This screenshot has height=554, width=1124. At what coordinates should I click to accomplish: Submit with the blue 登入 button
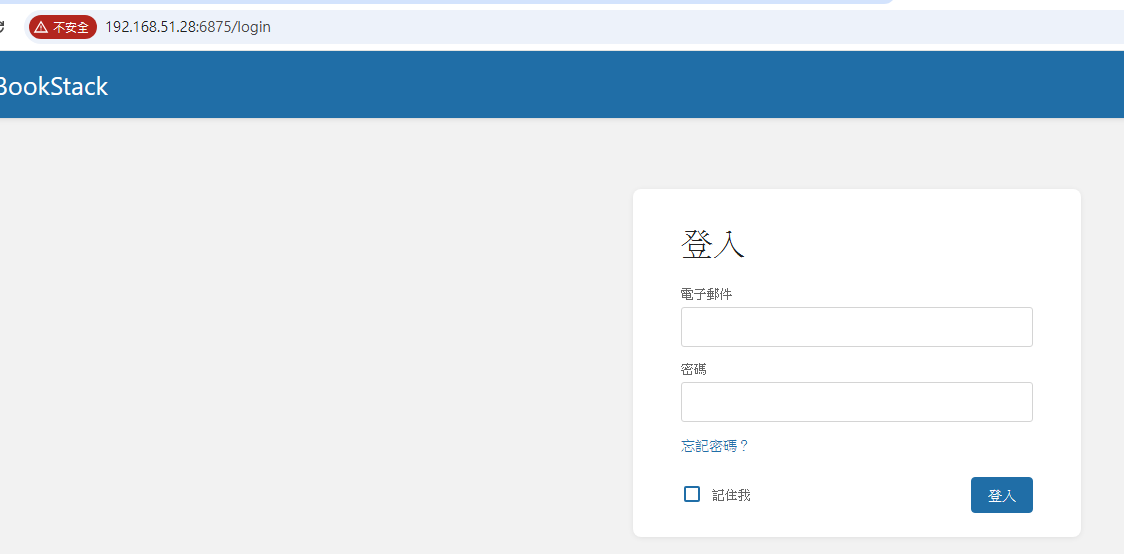(x=1001, y=495)
